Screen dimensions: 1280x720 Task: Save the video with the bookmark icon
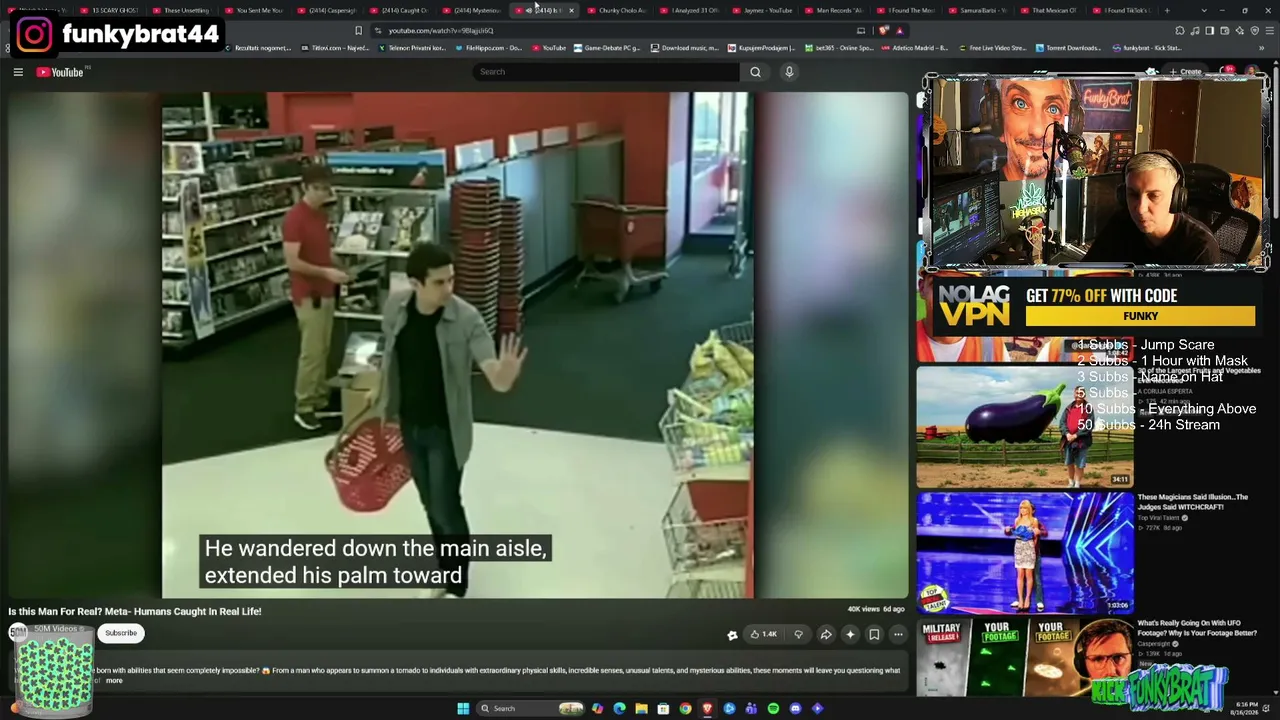pyautogui.click(x=874, y=634)
